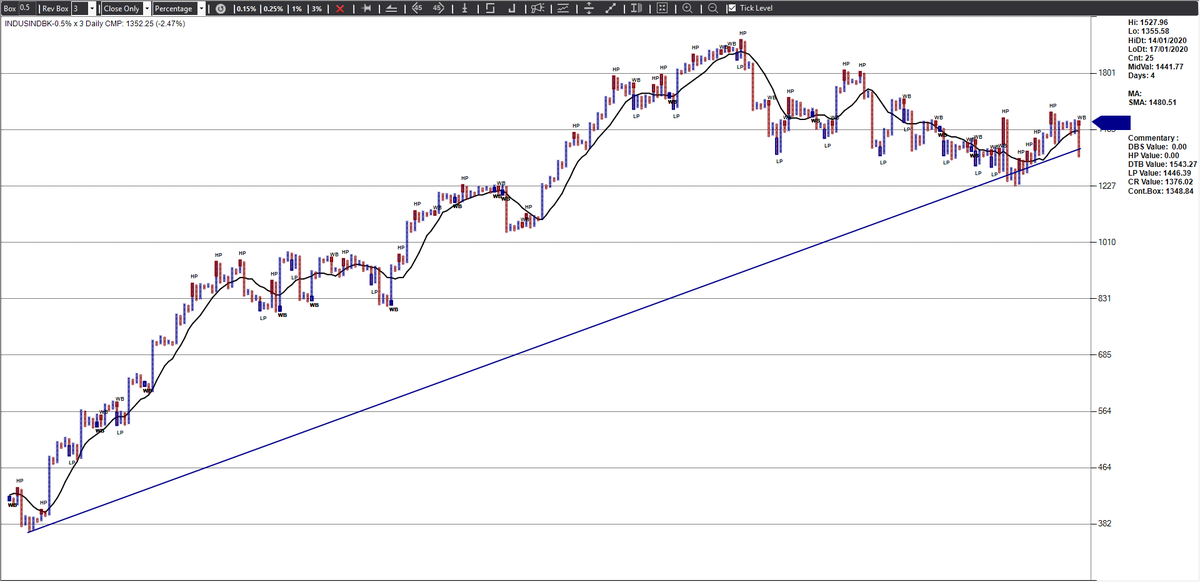Click the SMA: 1480.51 value

[1151, 102]
